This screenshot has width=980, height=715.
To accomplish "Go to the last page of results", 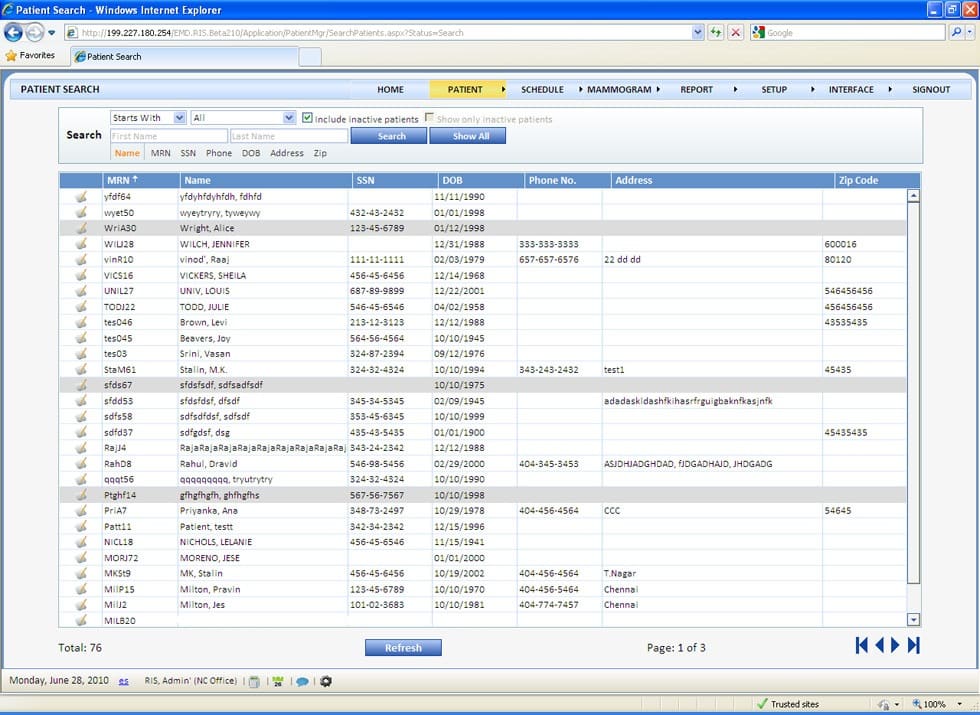I will [913, 646].
